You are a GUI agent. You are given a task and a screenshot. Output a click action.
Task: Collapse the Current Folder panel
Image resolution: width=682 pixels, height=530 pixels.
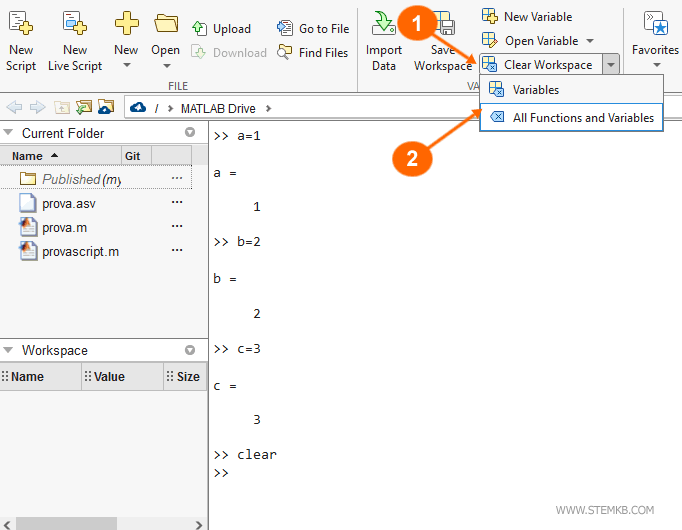8,133
